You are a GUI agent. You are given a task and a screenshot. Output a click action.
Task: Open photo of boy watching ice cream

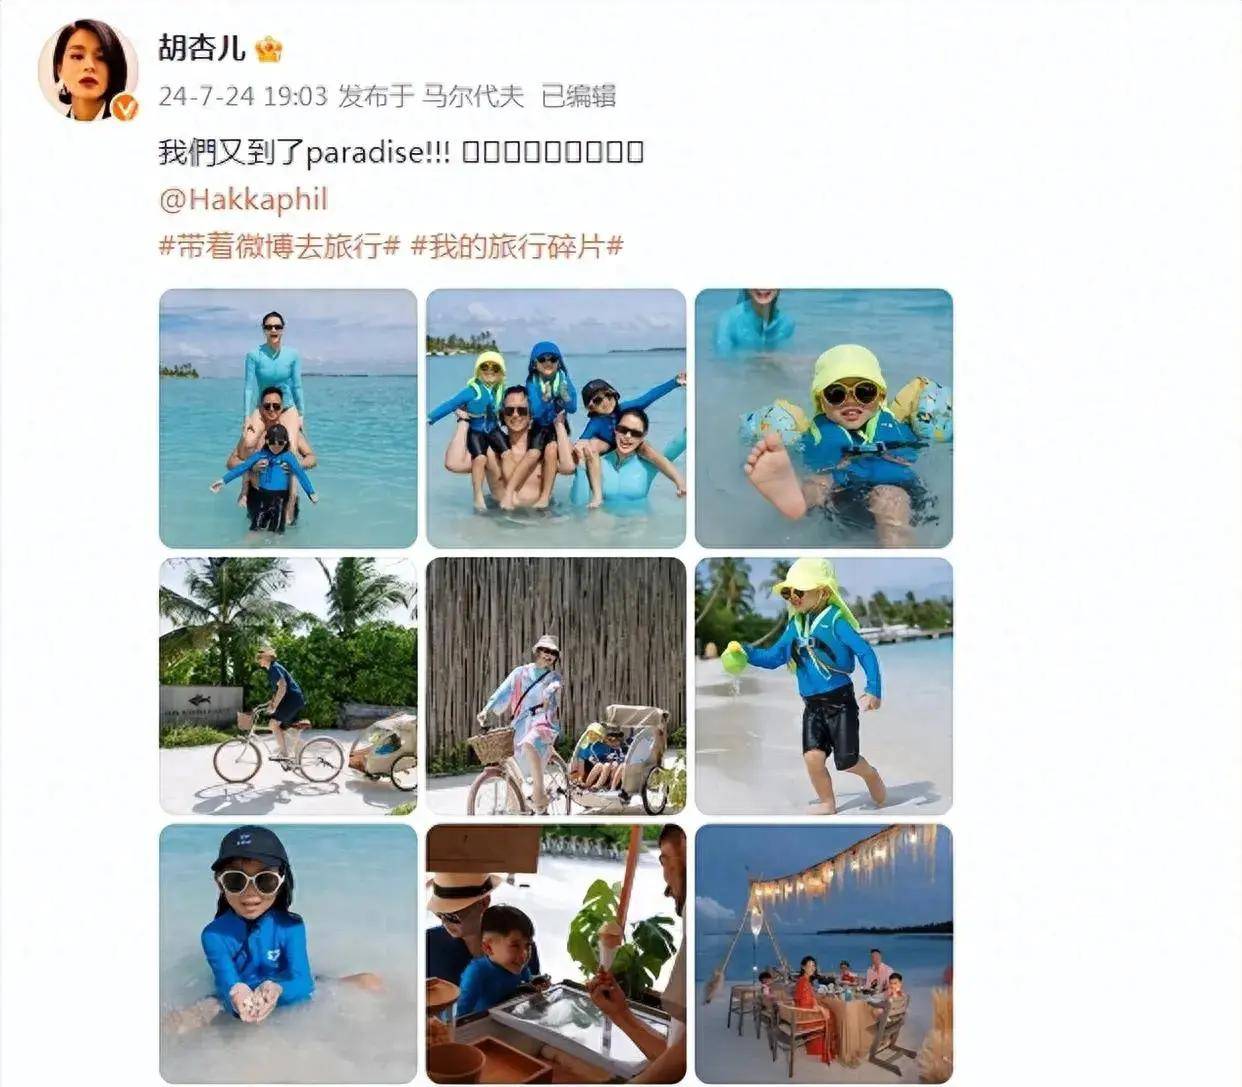(x=556, y=954)
